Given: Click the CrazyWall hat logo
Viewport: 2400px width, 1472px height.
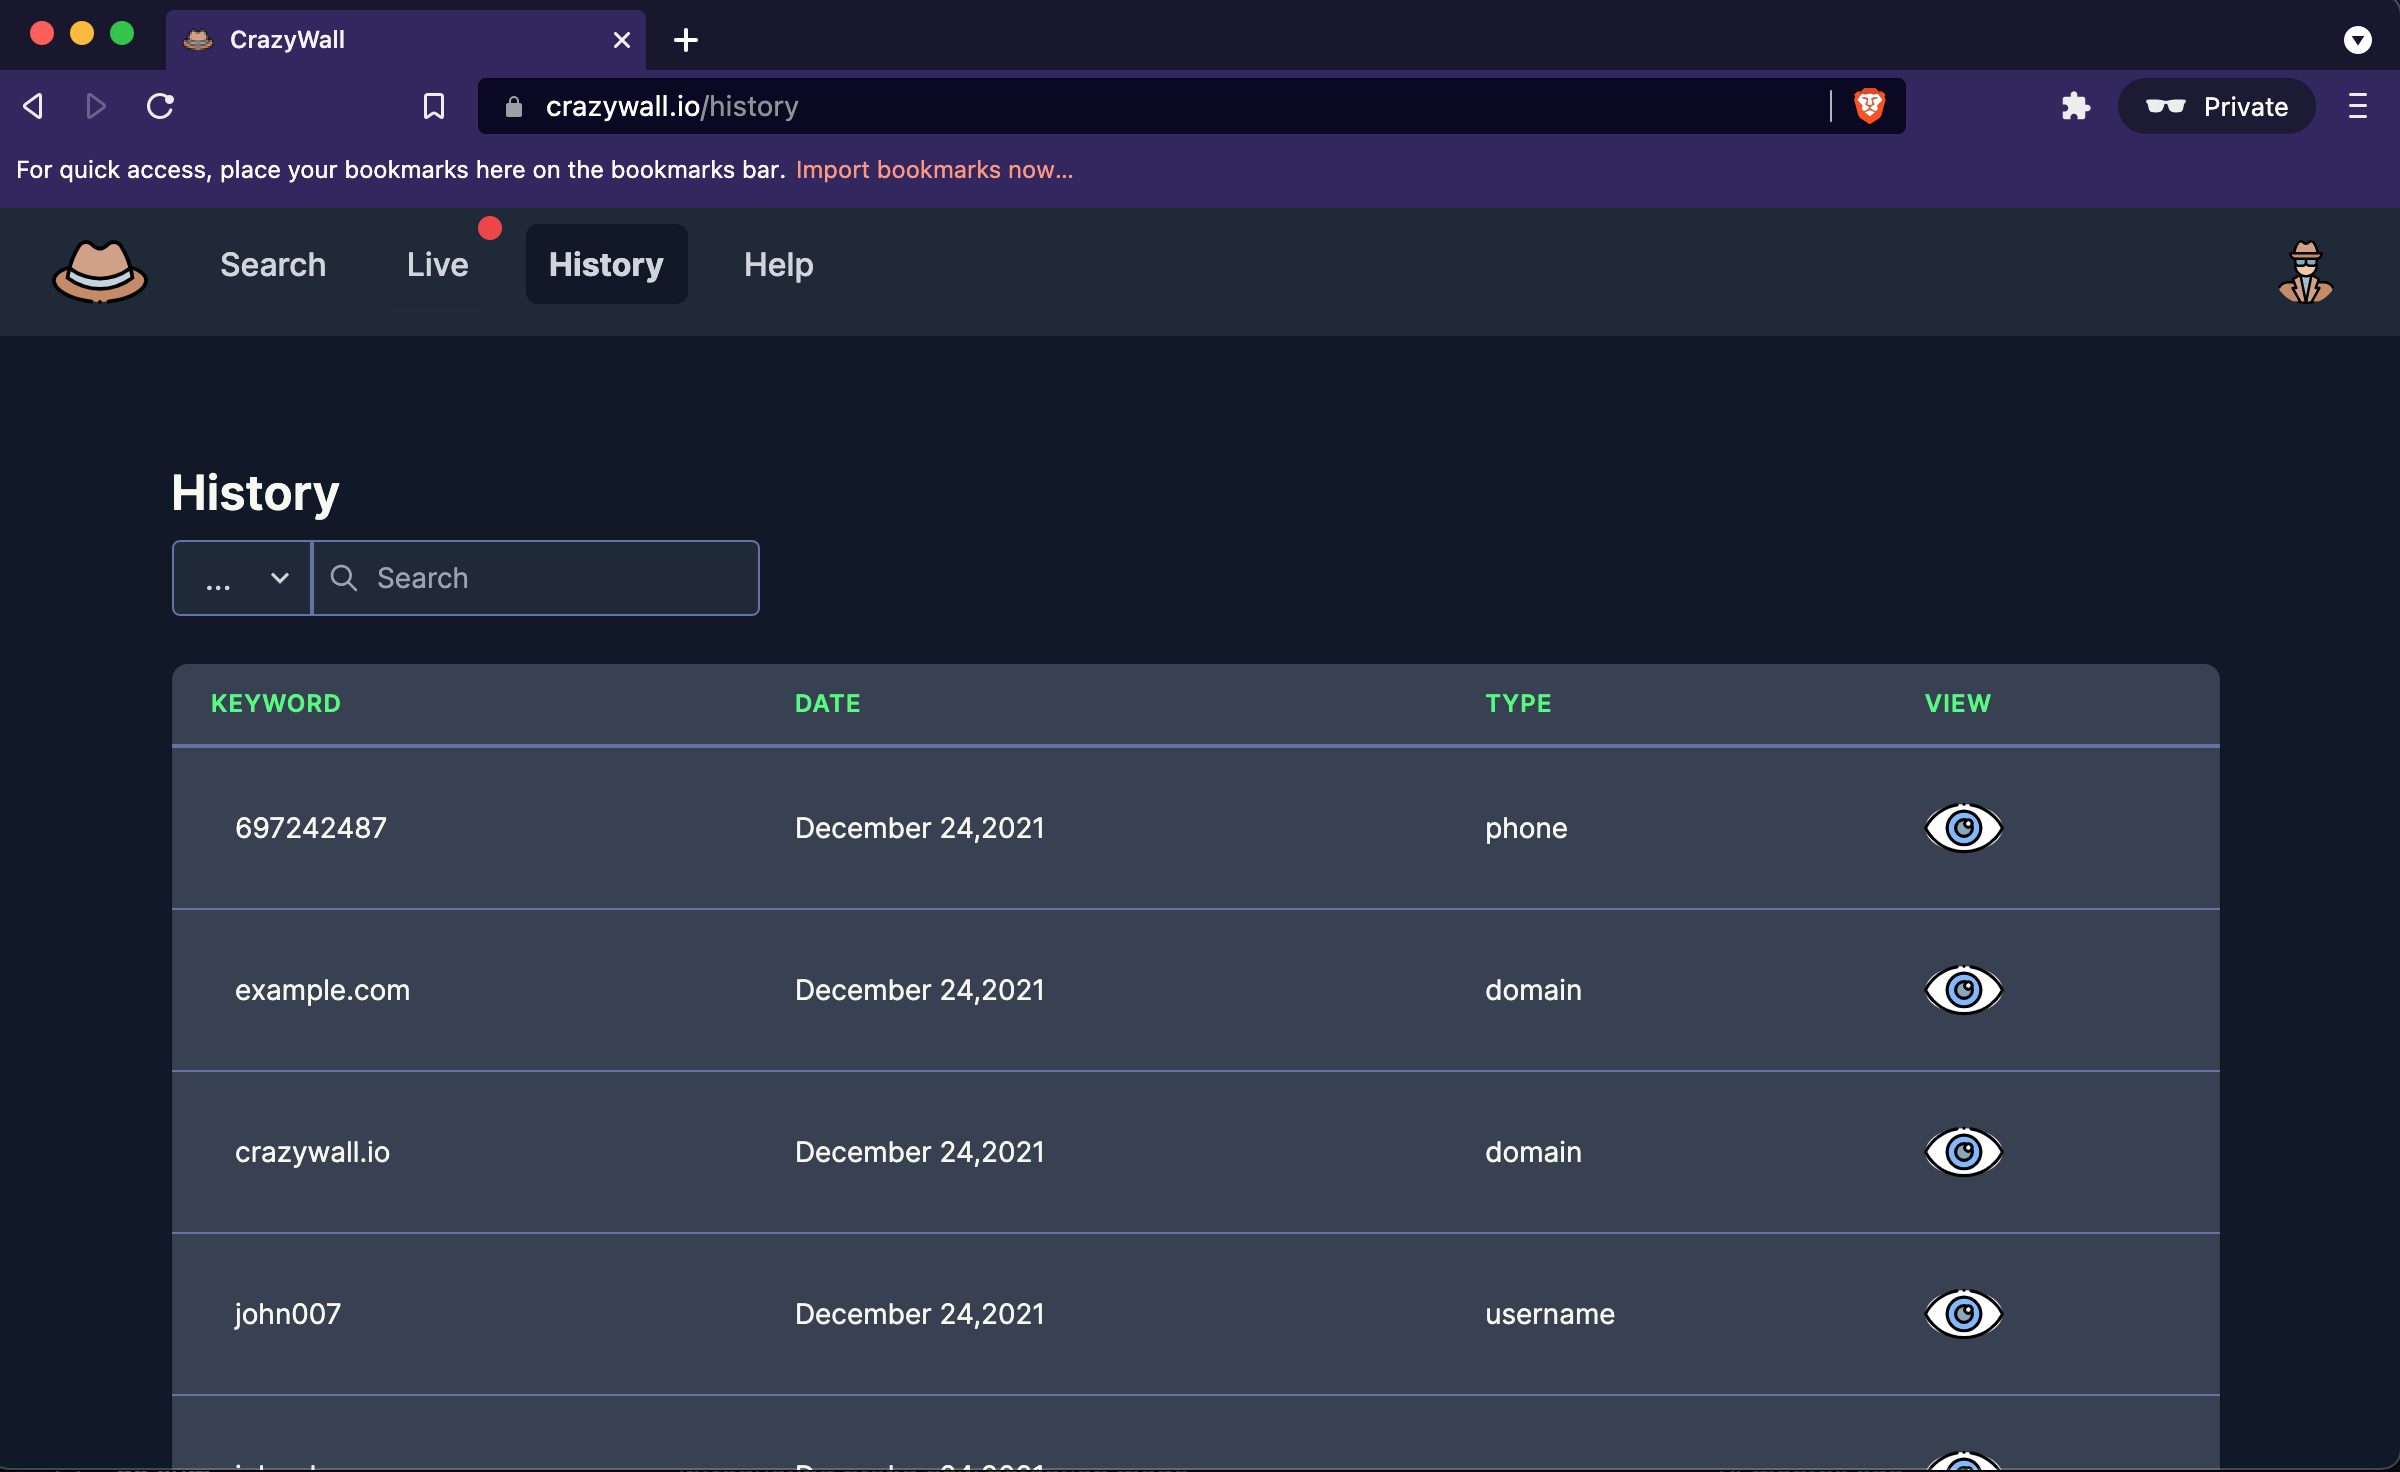Looking at the screenshot, I should point(100,270).
